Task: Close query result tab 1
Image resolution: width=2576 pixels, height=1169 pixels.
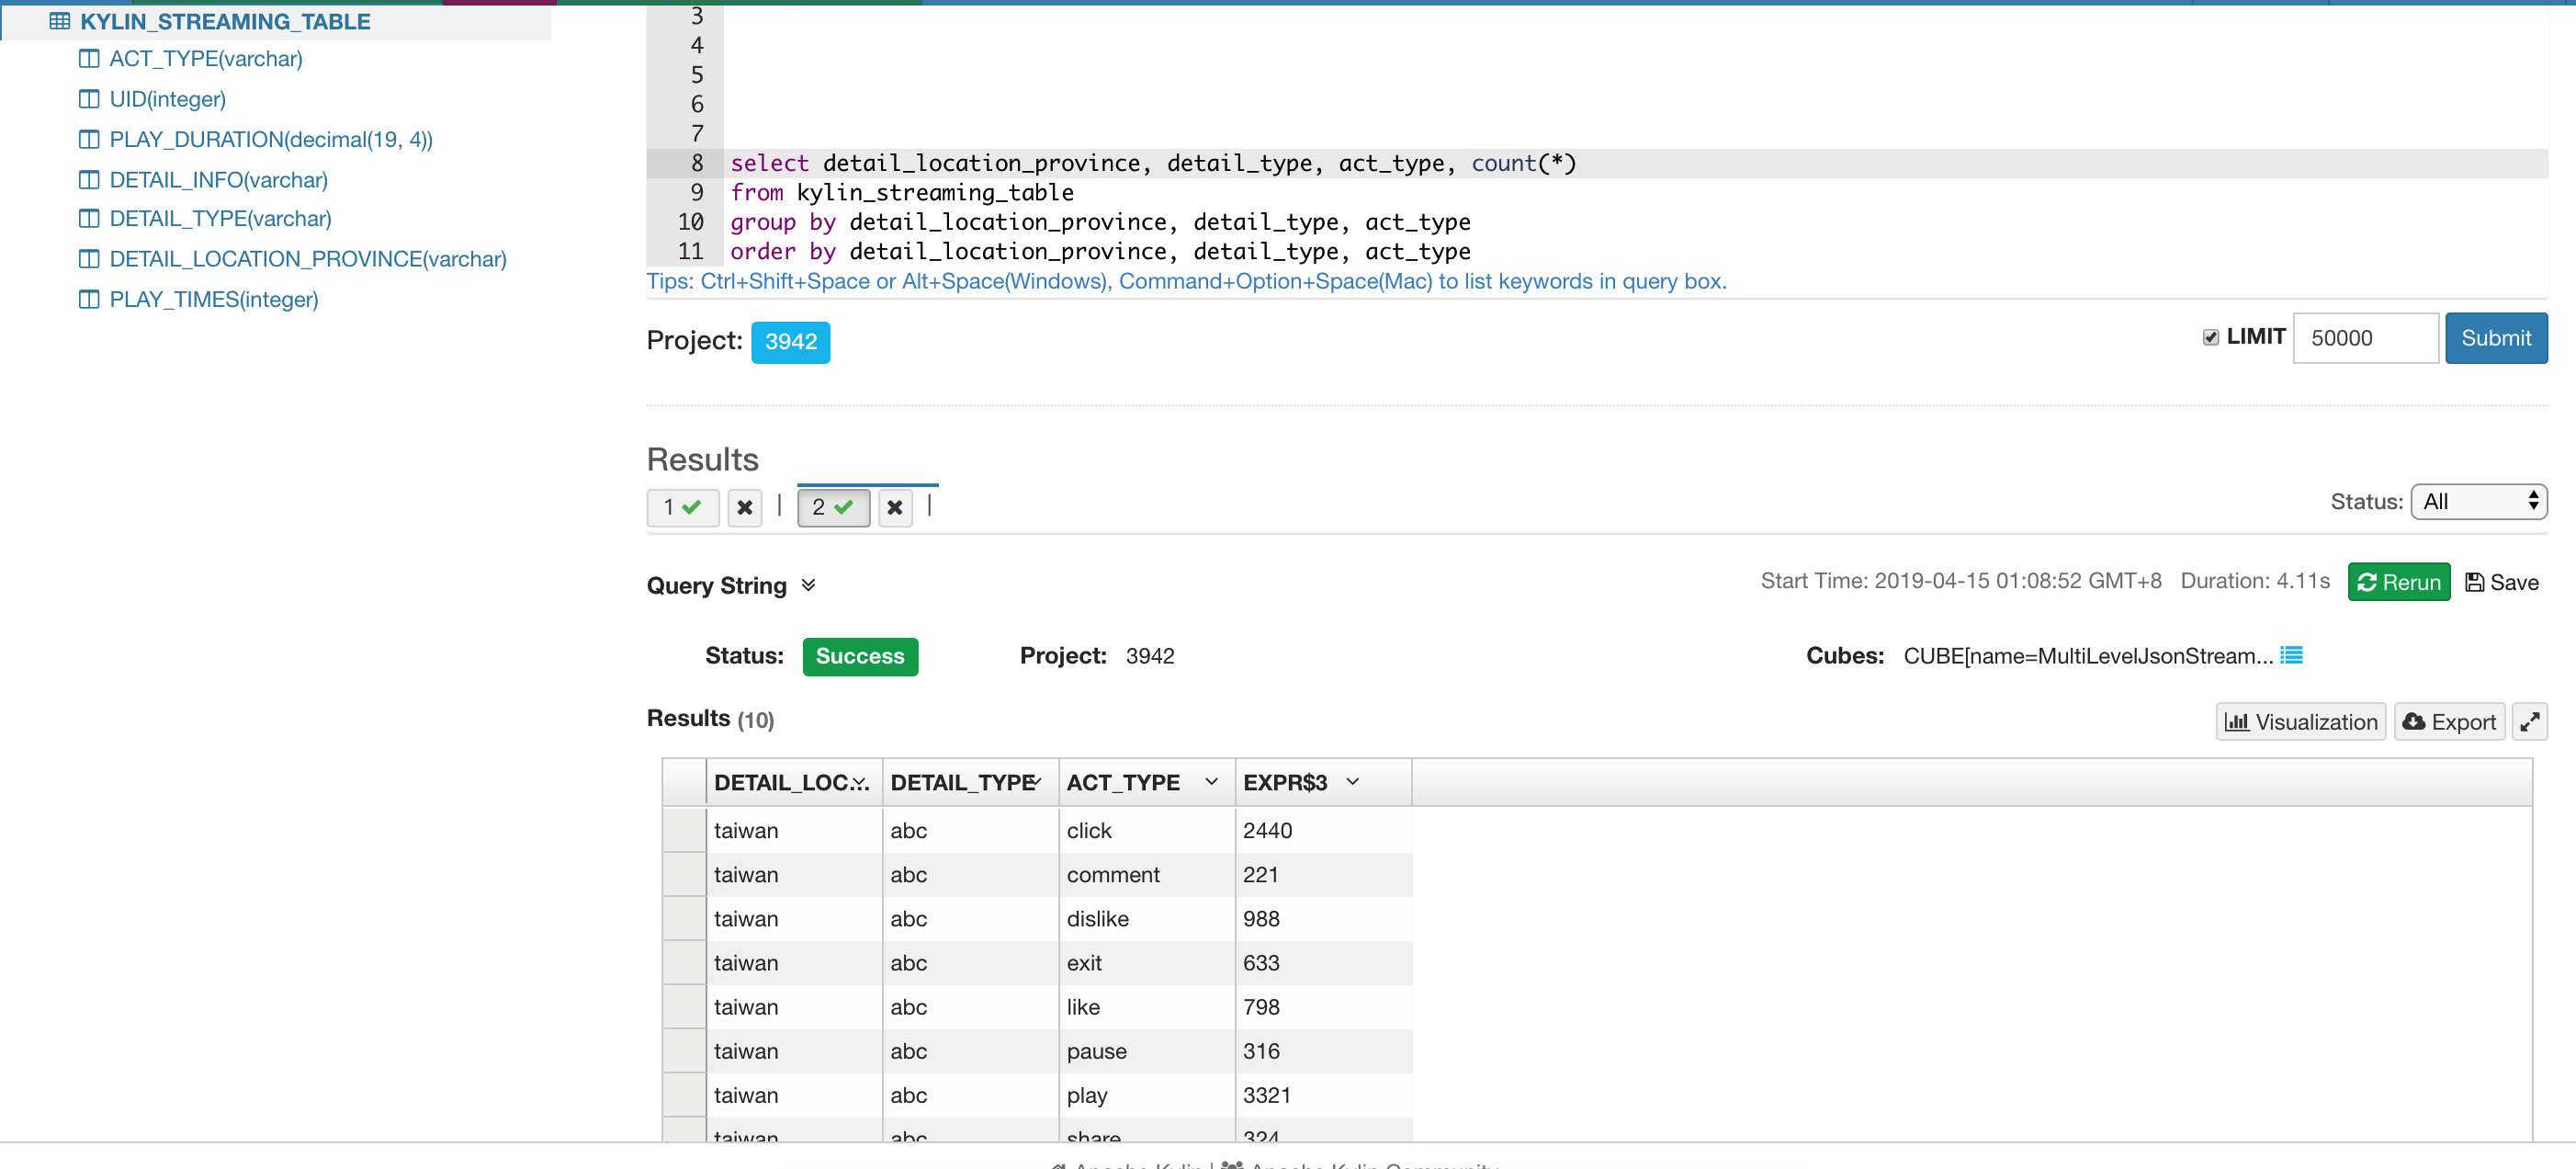Action: 744,508
